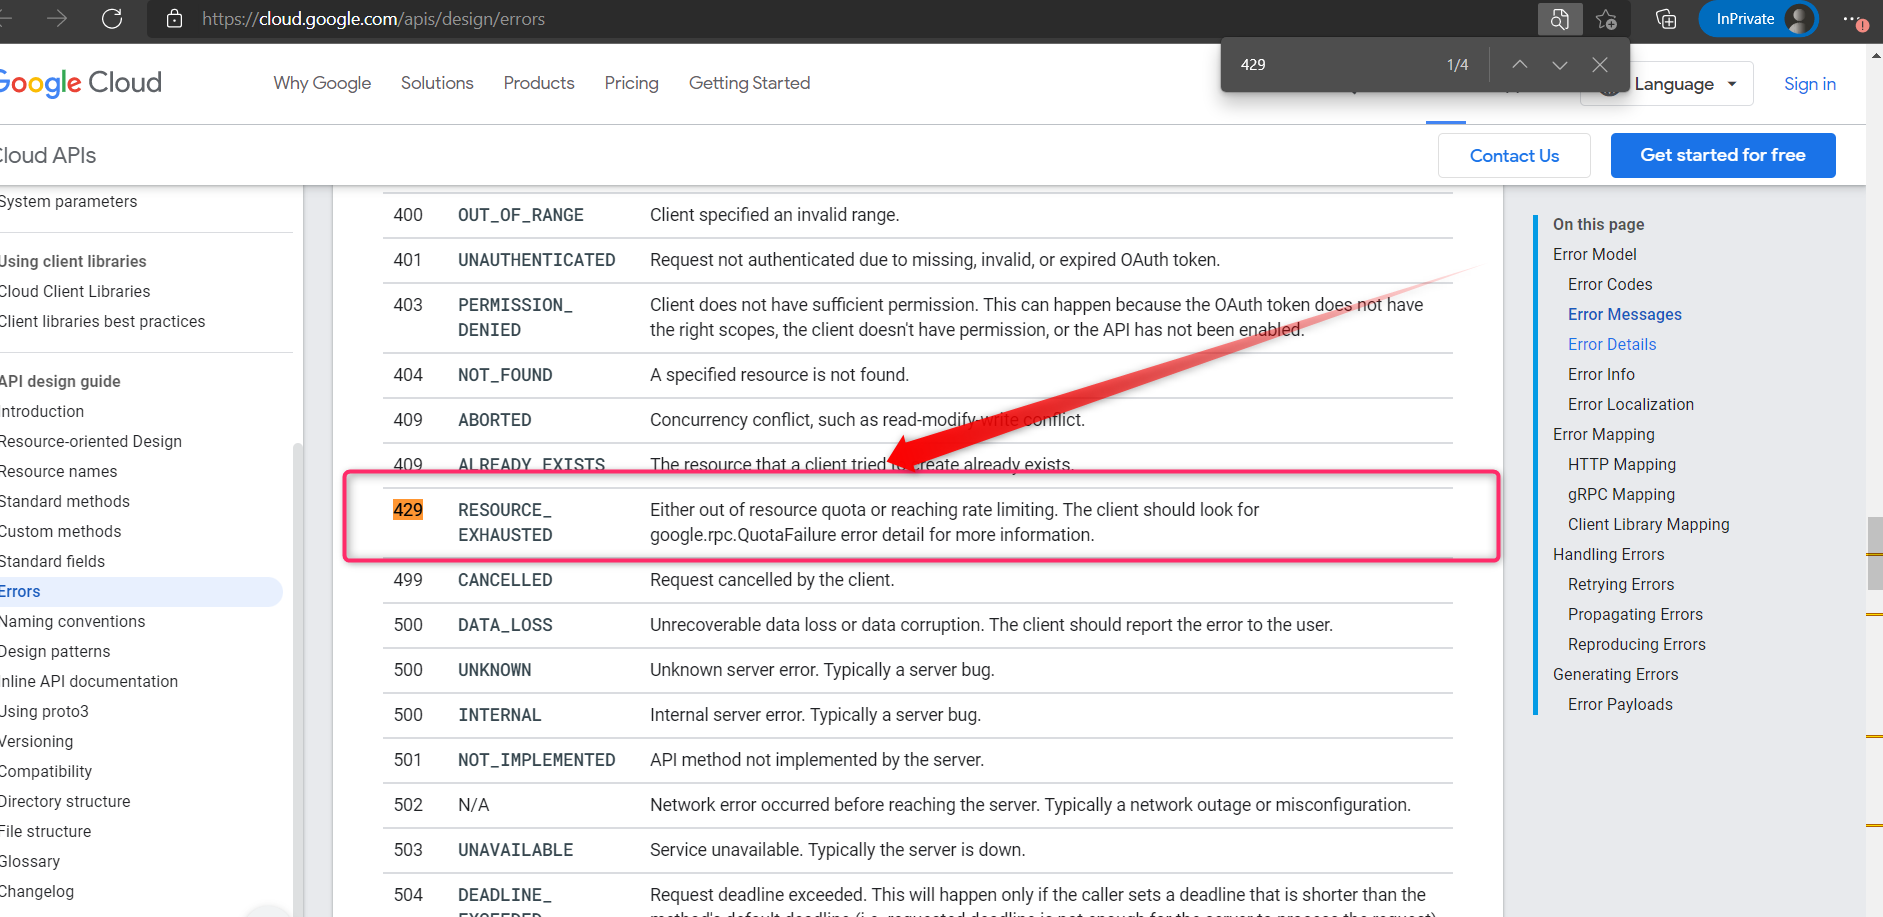
Task: Add this page to favorites star icon
Action: 1607,19
